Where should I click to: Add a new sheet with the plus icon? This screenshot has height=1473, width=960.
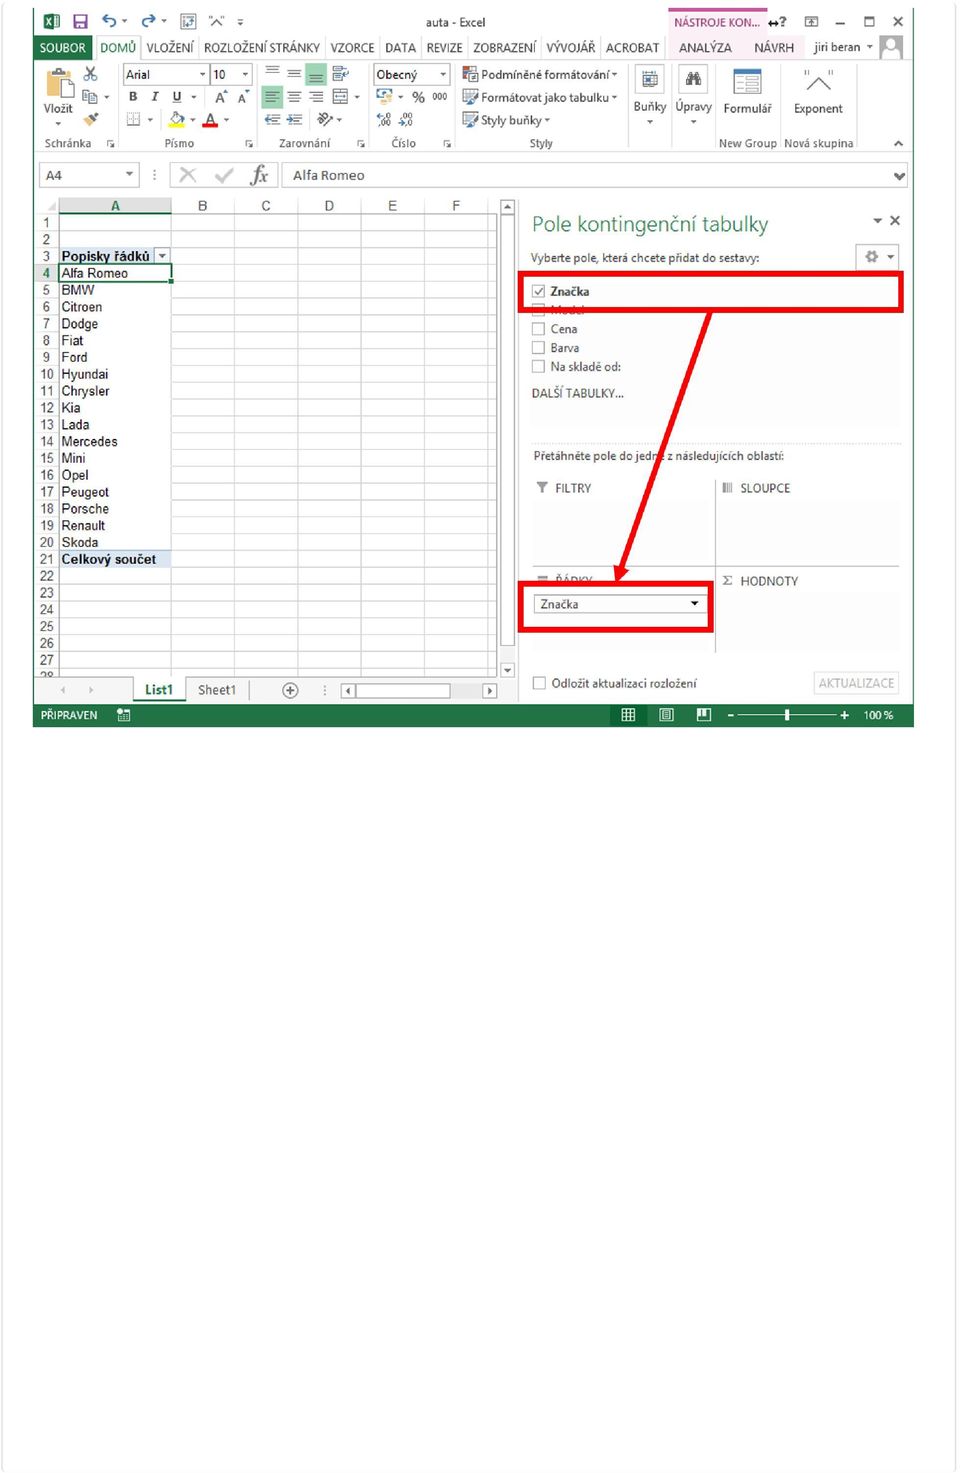[x=290, y=690]
